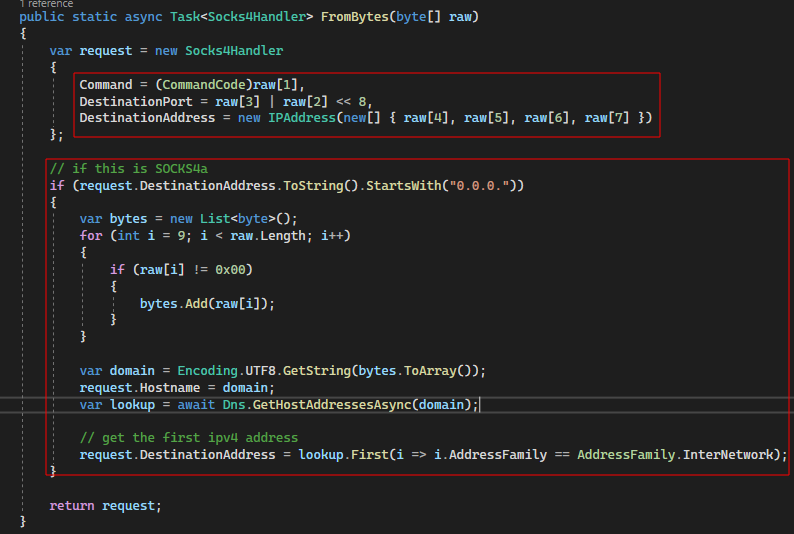Click the 'async' keyword in signature
Image resolution: width=794 pixels, height=534 pixels.
click(x=143, y=17)
